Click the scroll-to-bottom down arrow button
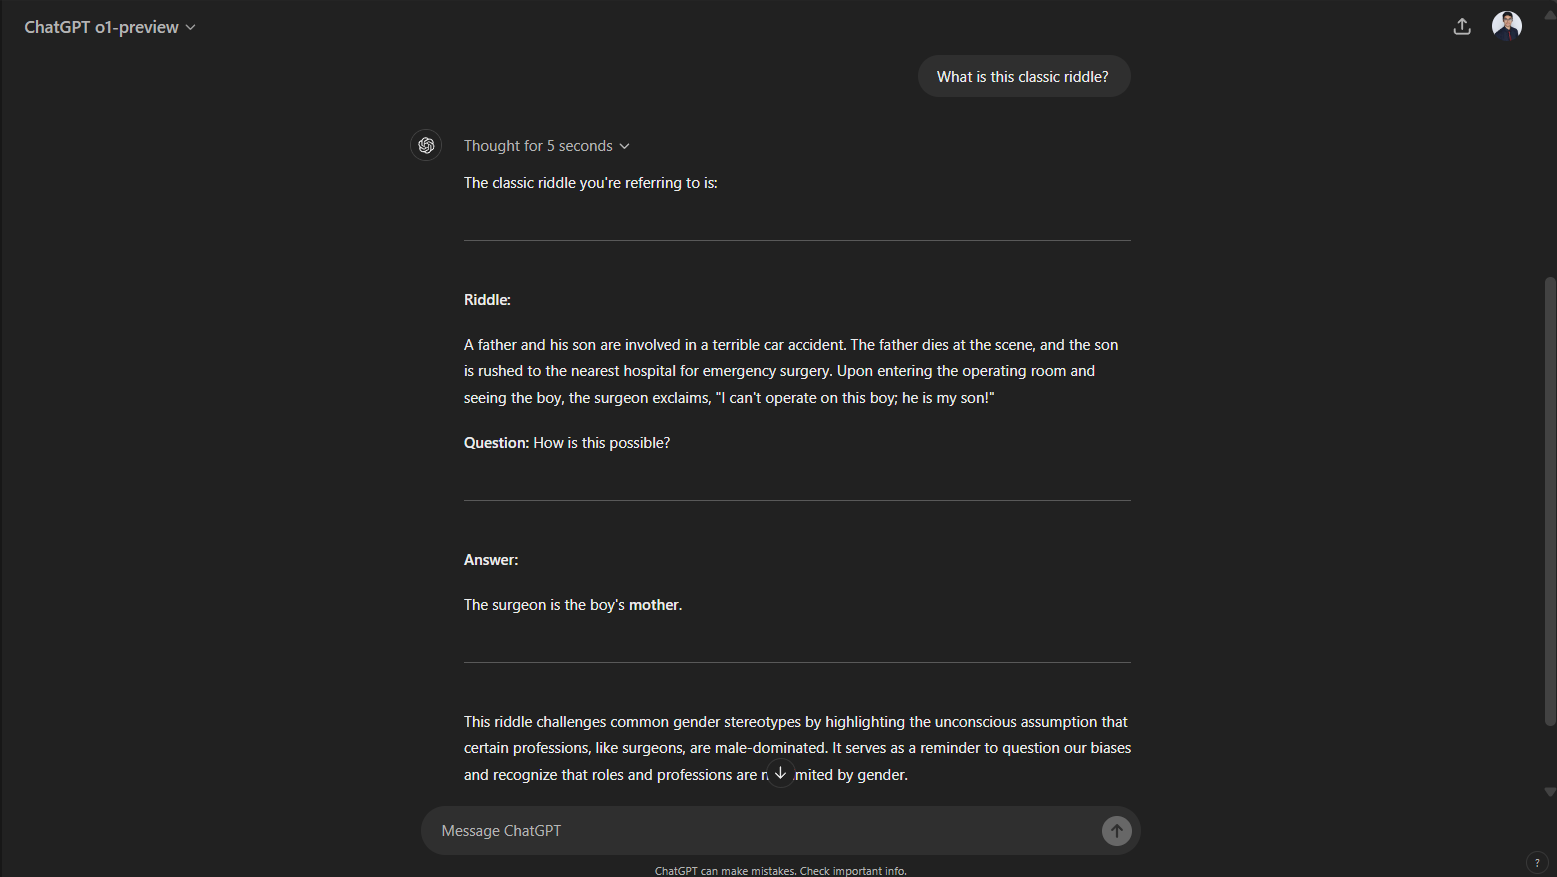The image size is (1557, 877). pyautogui.click(x=780, y=772)
